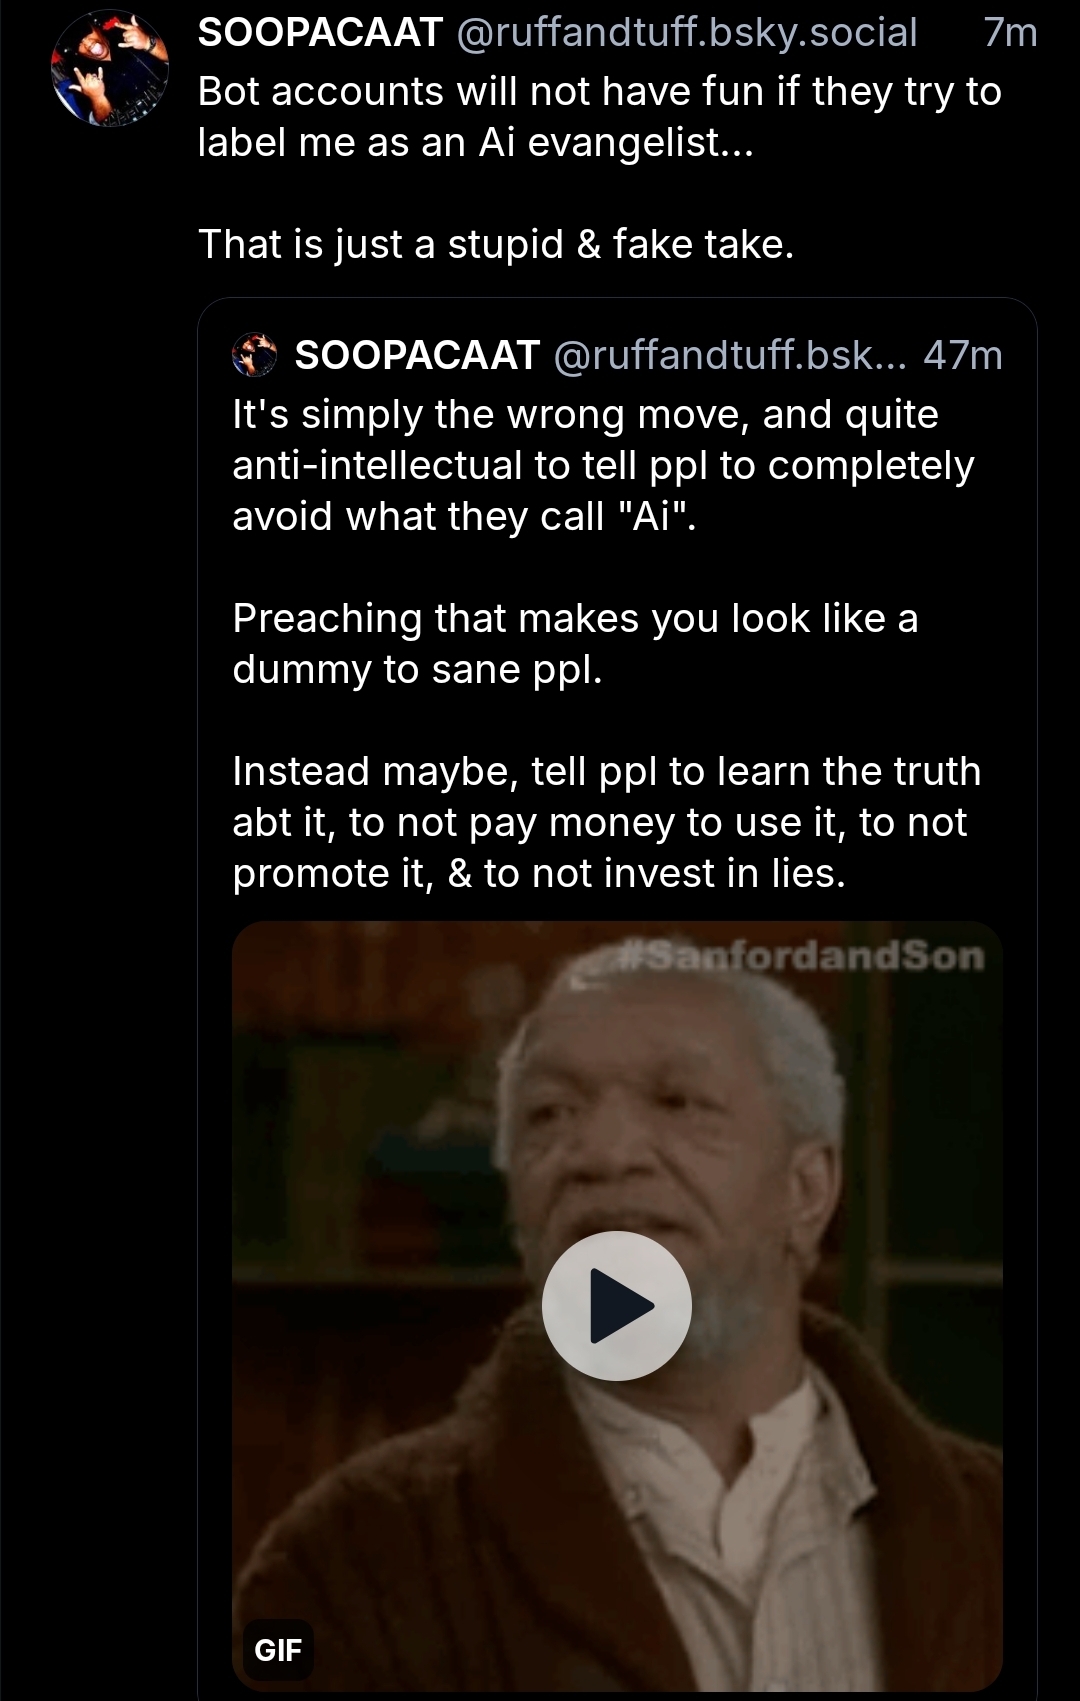Open @ruffandtuff.bsky.social handle in top post
Viewport: 1080px width, 1701px height.
click(687, 33)
